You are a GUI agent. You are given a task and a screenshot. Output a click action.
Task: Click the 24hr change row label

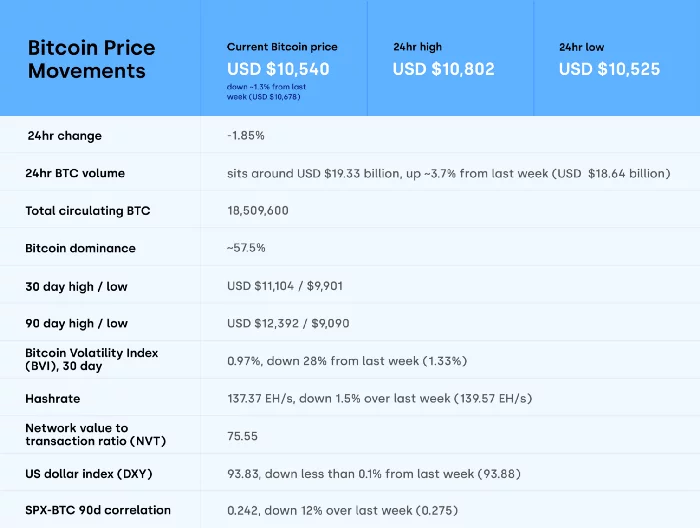point(65,136)
